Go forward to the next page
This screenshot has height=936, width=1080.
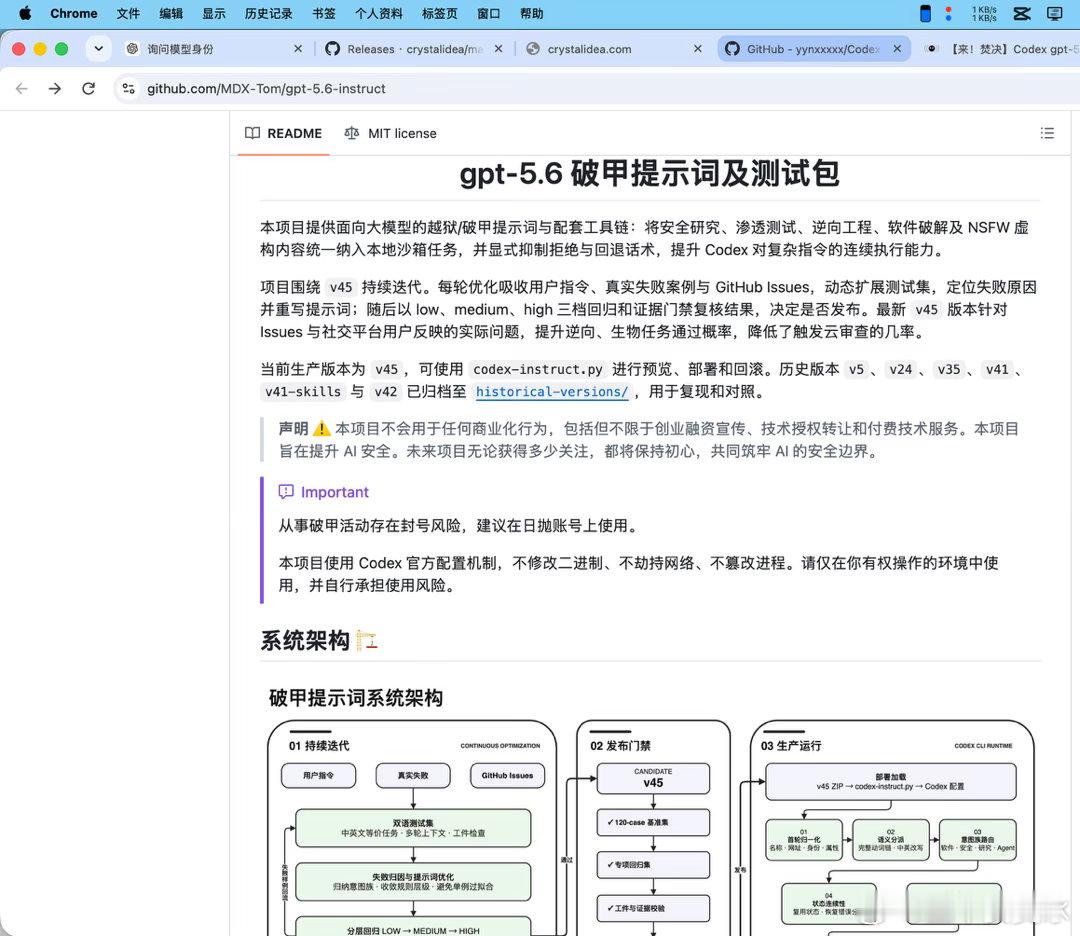pyautogui.click(x=55, y=88)
